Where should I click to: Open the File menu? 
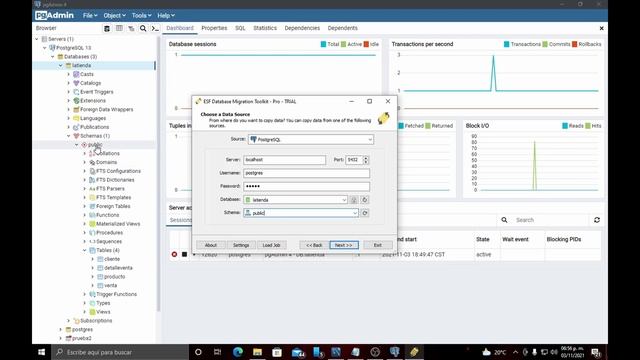coord(90,16)
